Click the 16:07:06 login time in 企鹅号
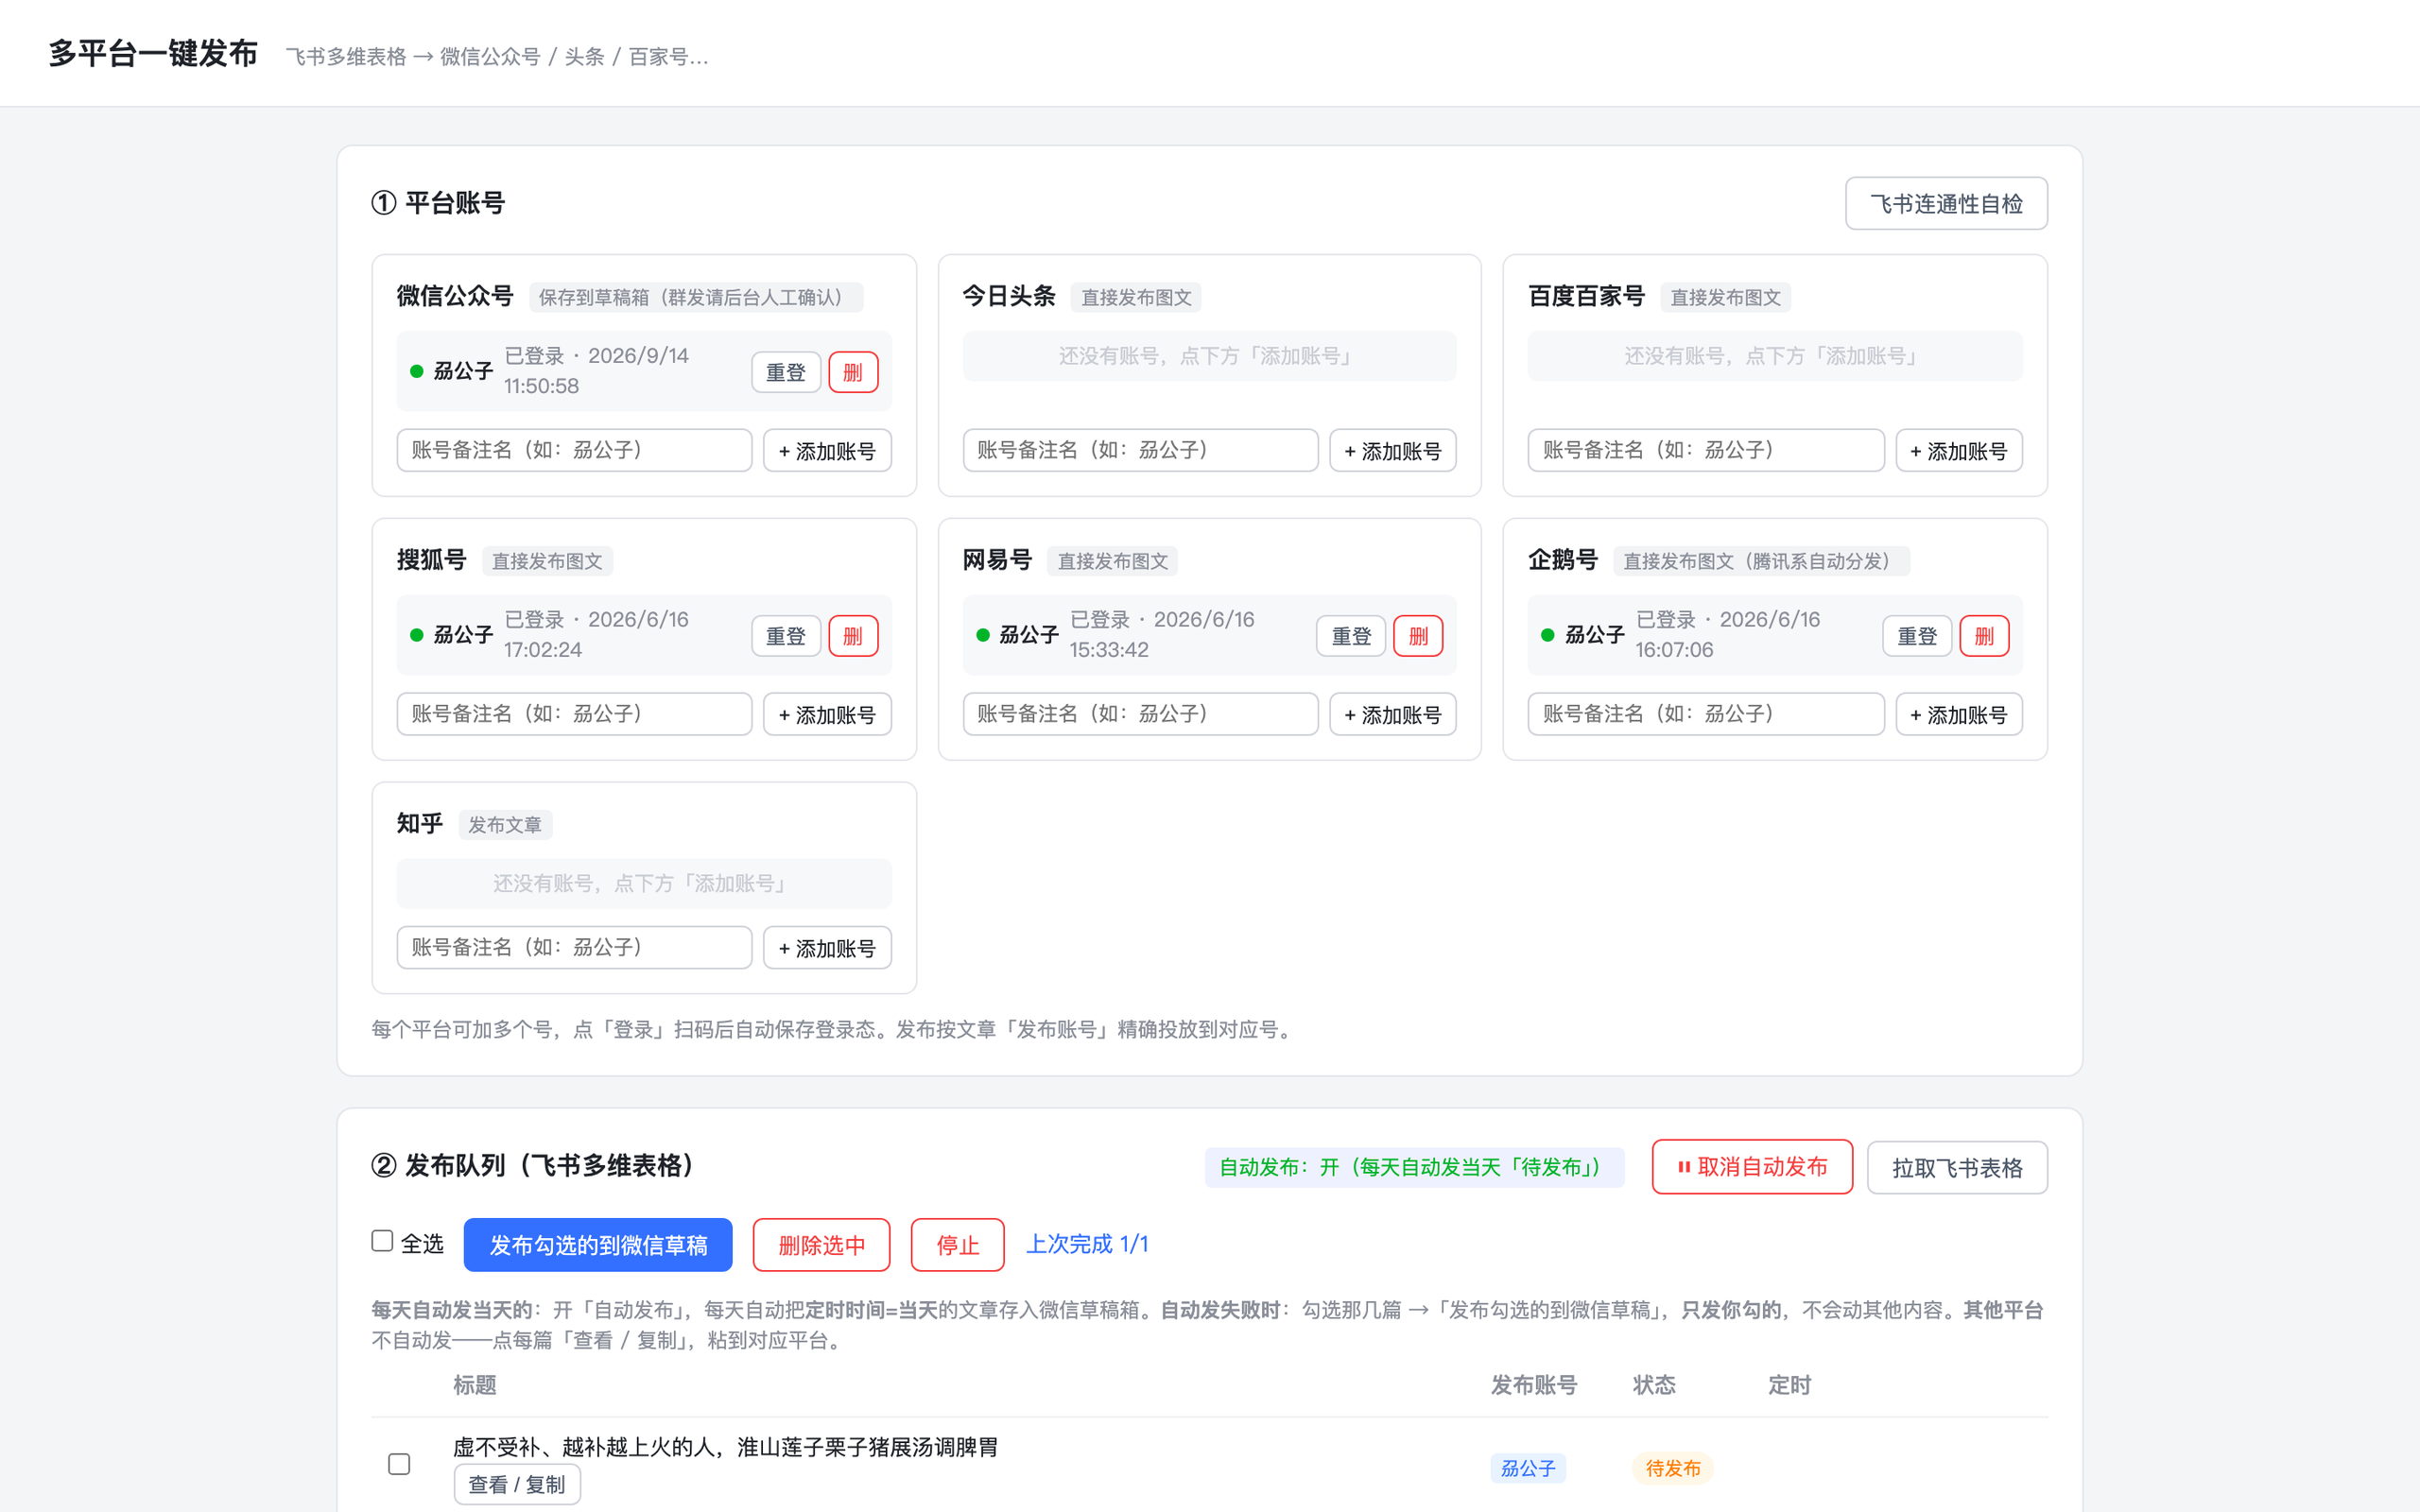 [1674, 650]
